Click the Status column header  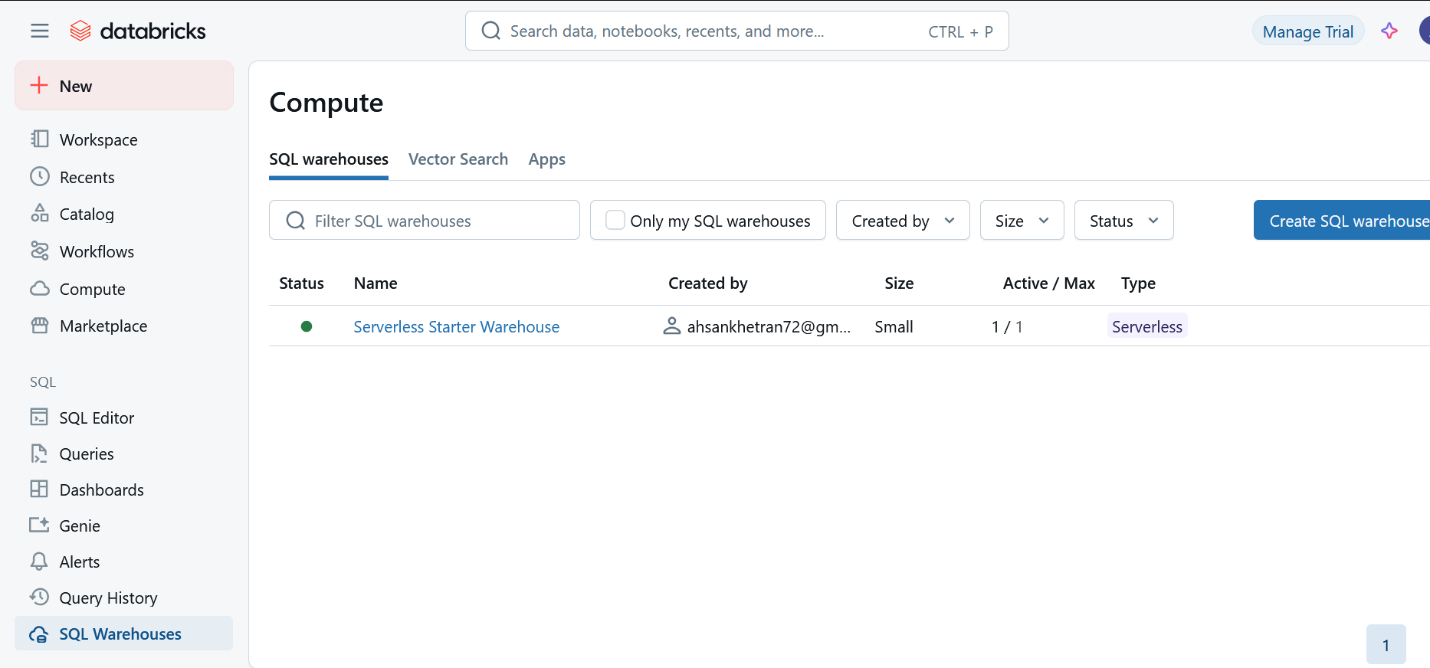(x=301, y=284)
